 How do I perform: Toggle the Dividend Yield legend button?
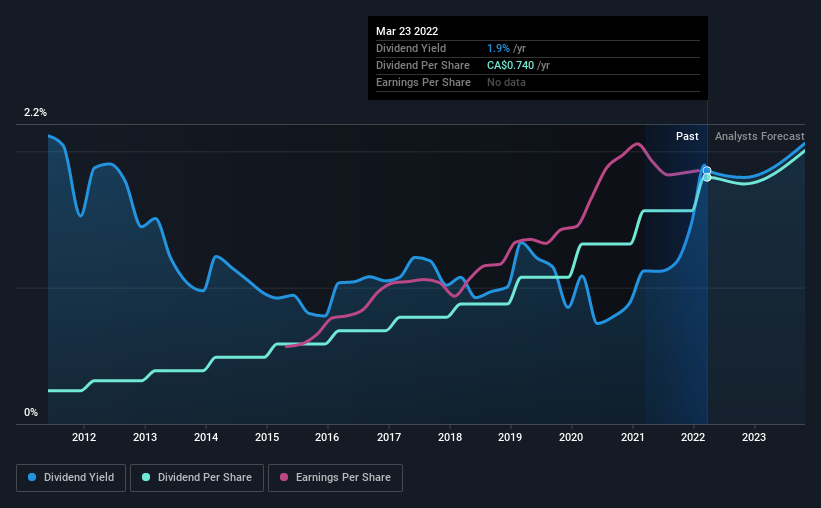pos(71,478)
